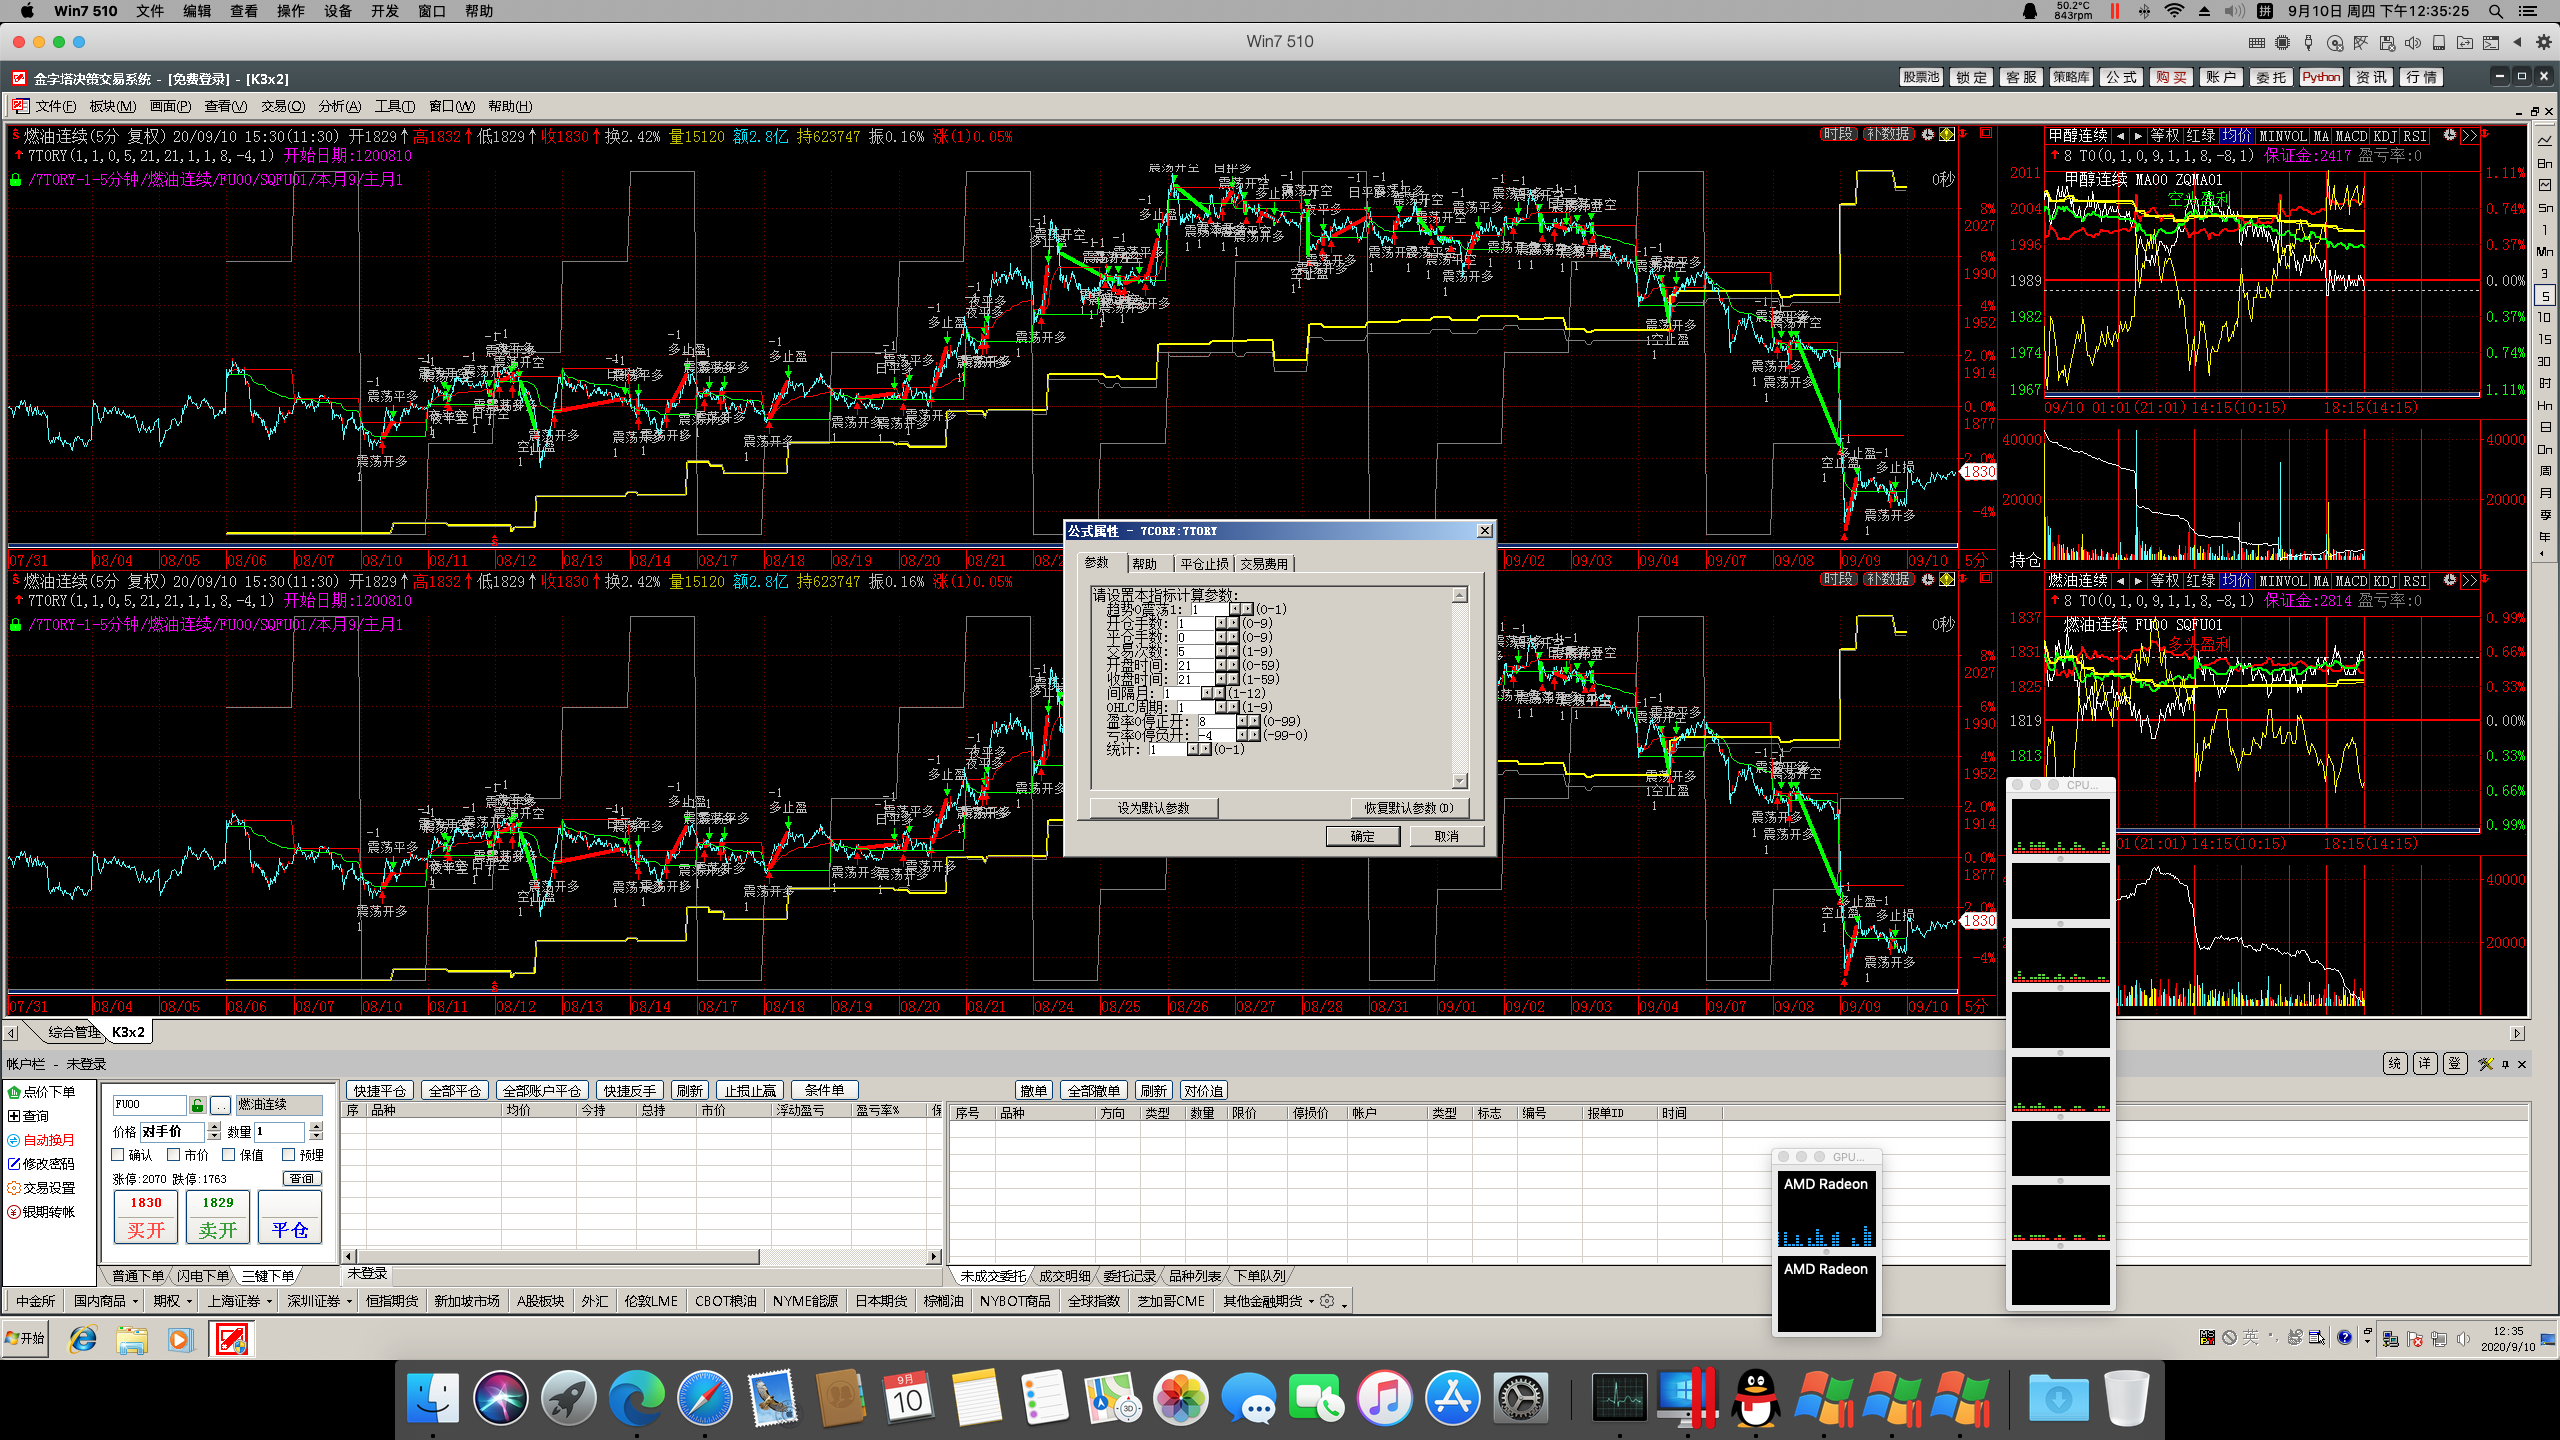
Task: Open Safari in the macOS dock
Action: point(704,1398)
